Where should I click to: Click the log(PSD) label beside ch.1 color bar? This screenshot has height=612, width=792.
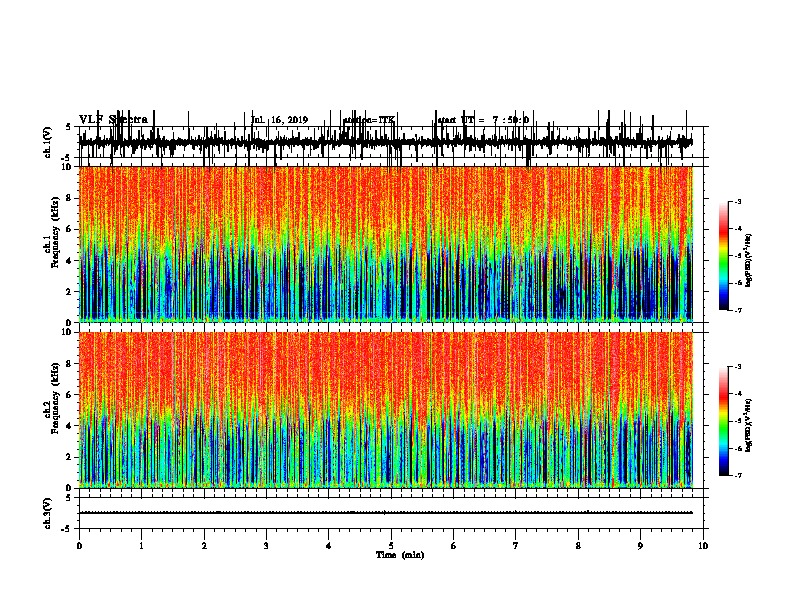coord(749,261)
